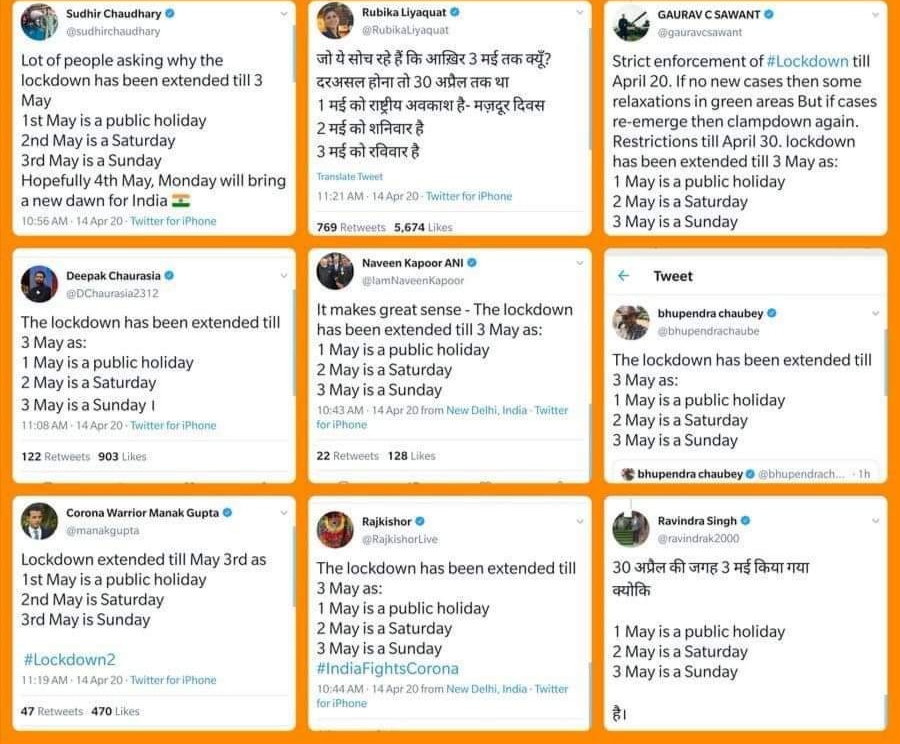Open the #Lockdown2 hashtag link
Screen dimensions: 900x744
pyautogui.click(x=69, y=659)
